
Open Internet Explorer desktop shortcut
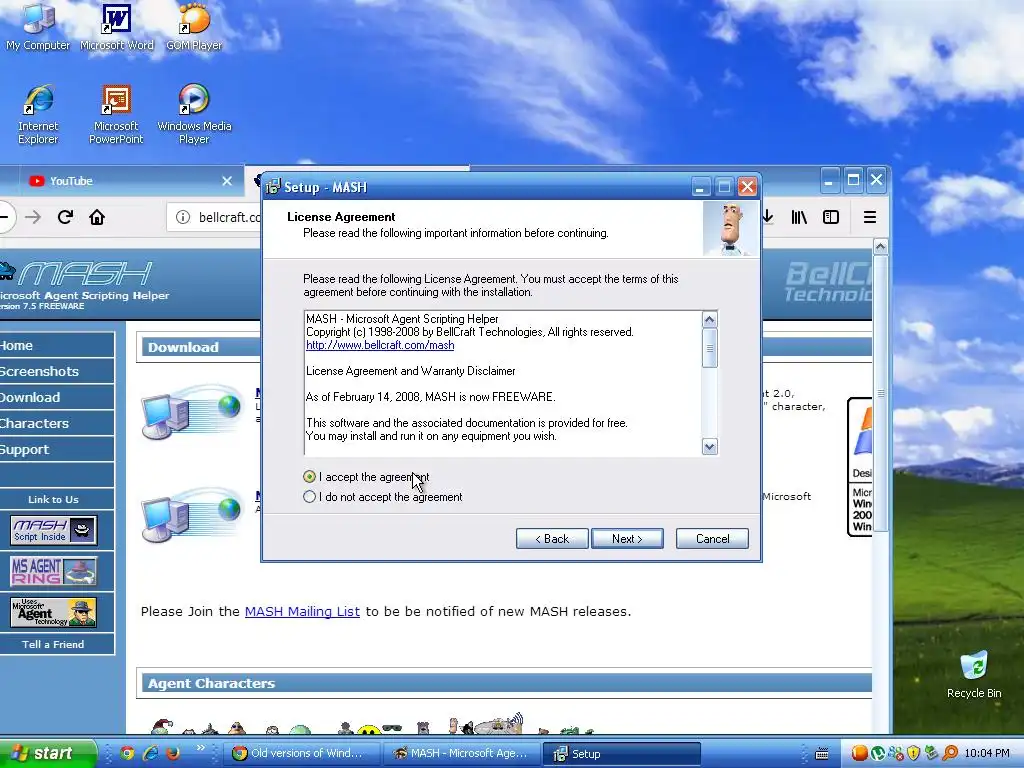(38, 114)
